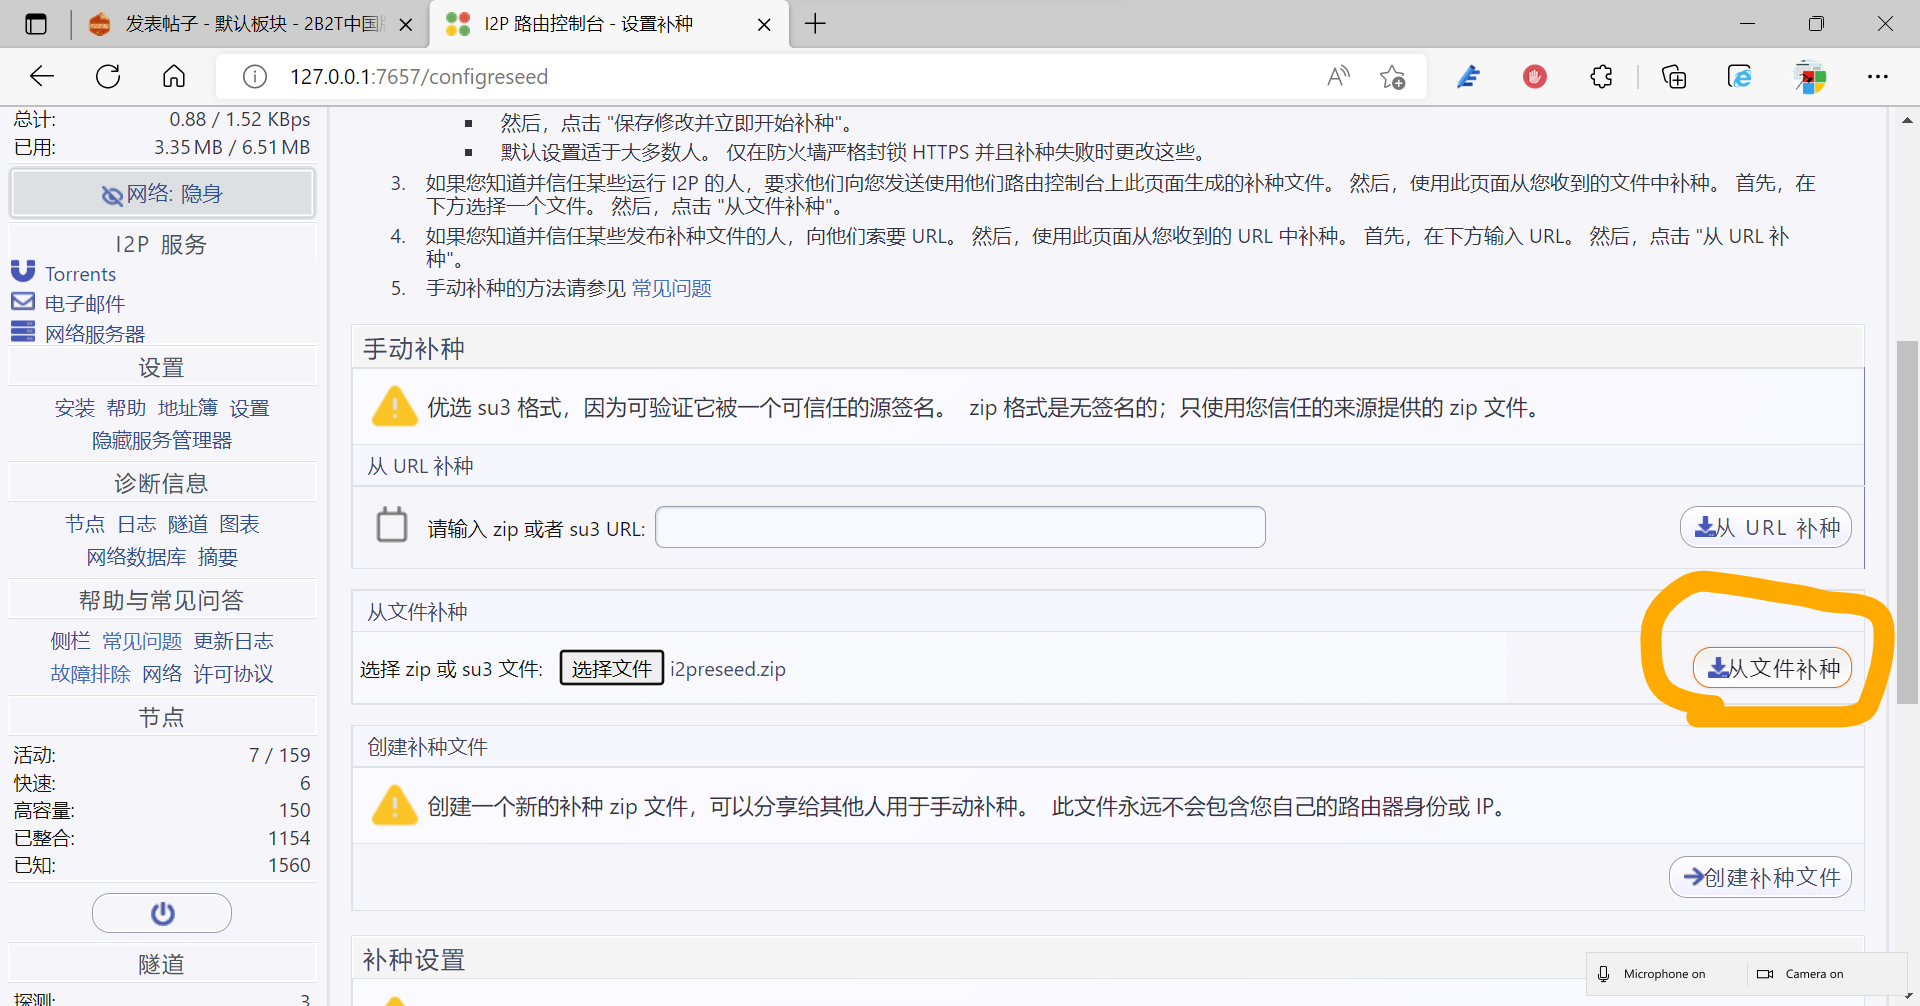Open the tab actions menu icon

pyautogui.click(x=36, y=24)
